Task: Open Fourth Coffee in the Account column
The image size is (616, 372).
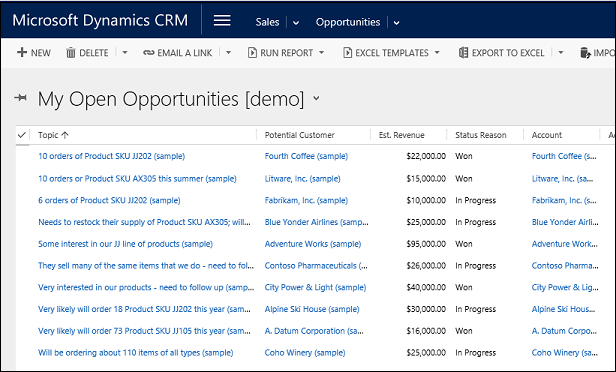Action: point(564,156)
